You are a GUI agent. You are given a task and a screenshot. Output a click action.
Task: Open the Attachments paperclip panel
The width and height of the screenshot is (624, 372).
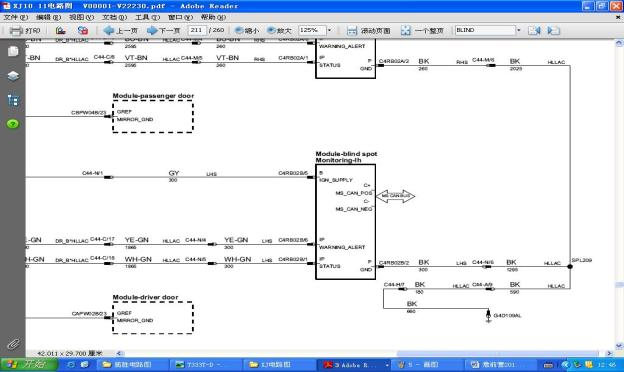pos(13,344)
